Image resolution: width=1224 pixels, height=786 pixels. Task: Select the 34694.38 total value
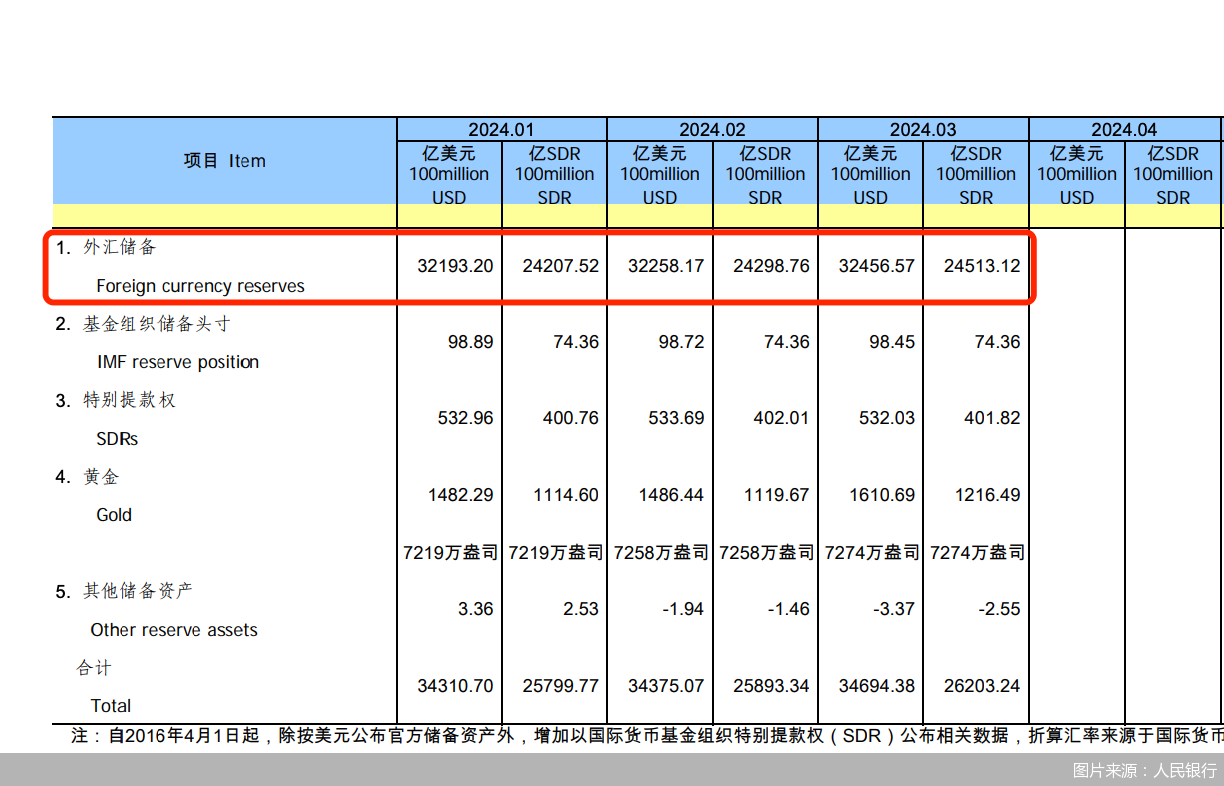click(x=876, y=686)
